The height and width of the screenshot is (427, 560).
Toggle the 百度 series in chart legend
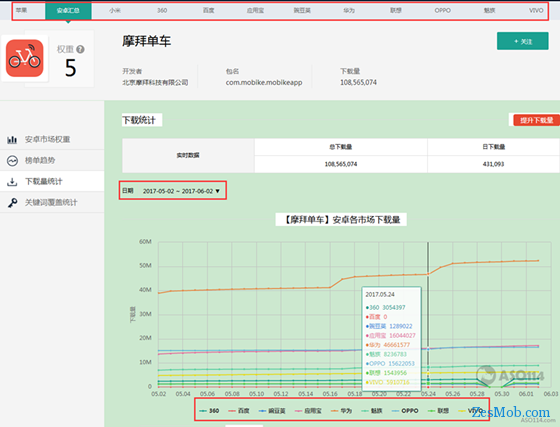click(239, 411)
